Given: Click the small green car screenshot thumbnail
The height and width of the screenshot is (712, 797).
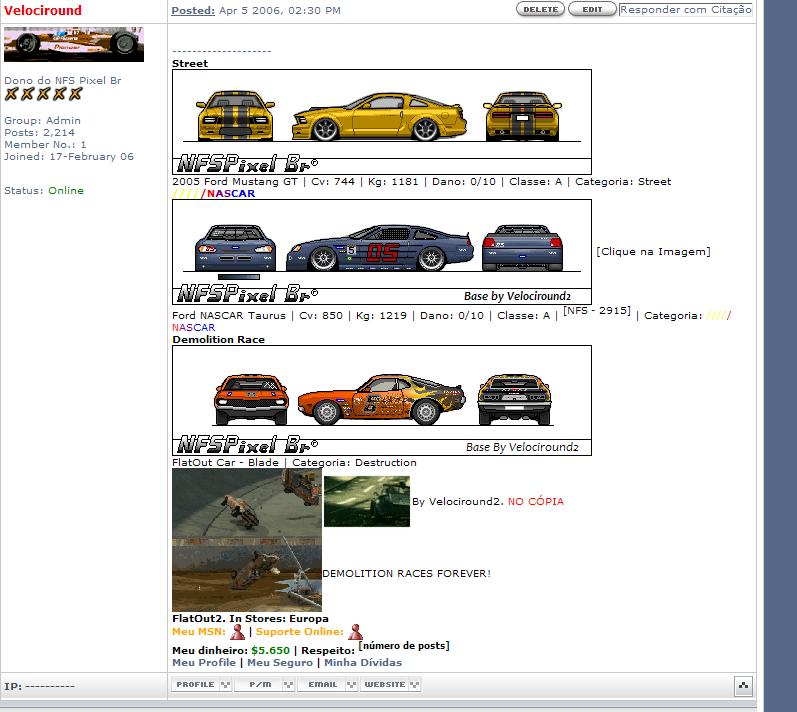Looking at the screenshot, I should 367,502.
